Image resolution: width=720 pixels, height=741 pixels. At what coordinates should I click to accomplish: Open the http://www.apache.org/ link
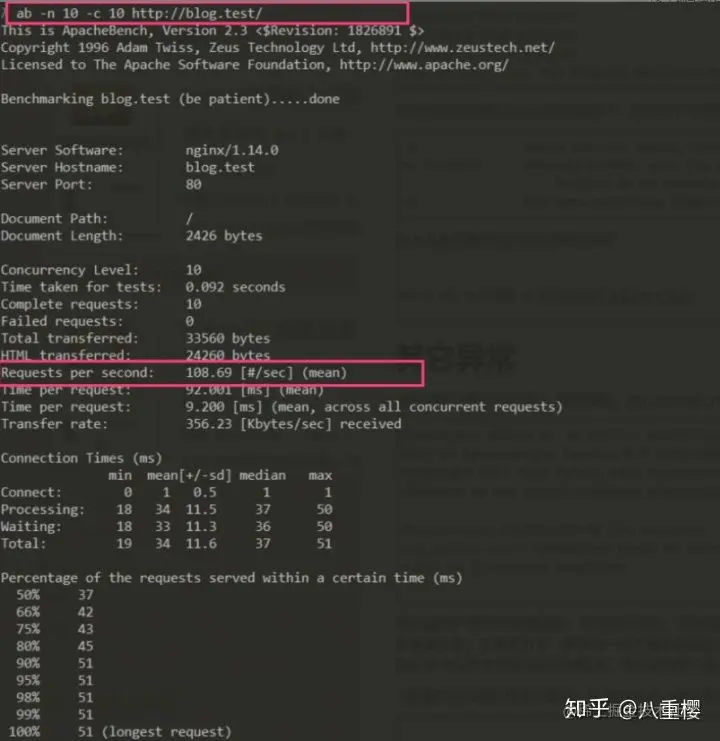point(424,65)
